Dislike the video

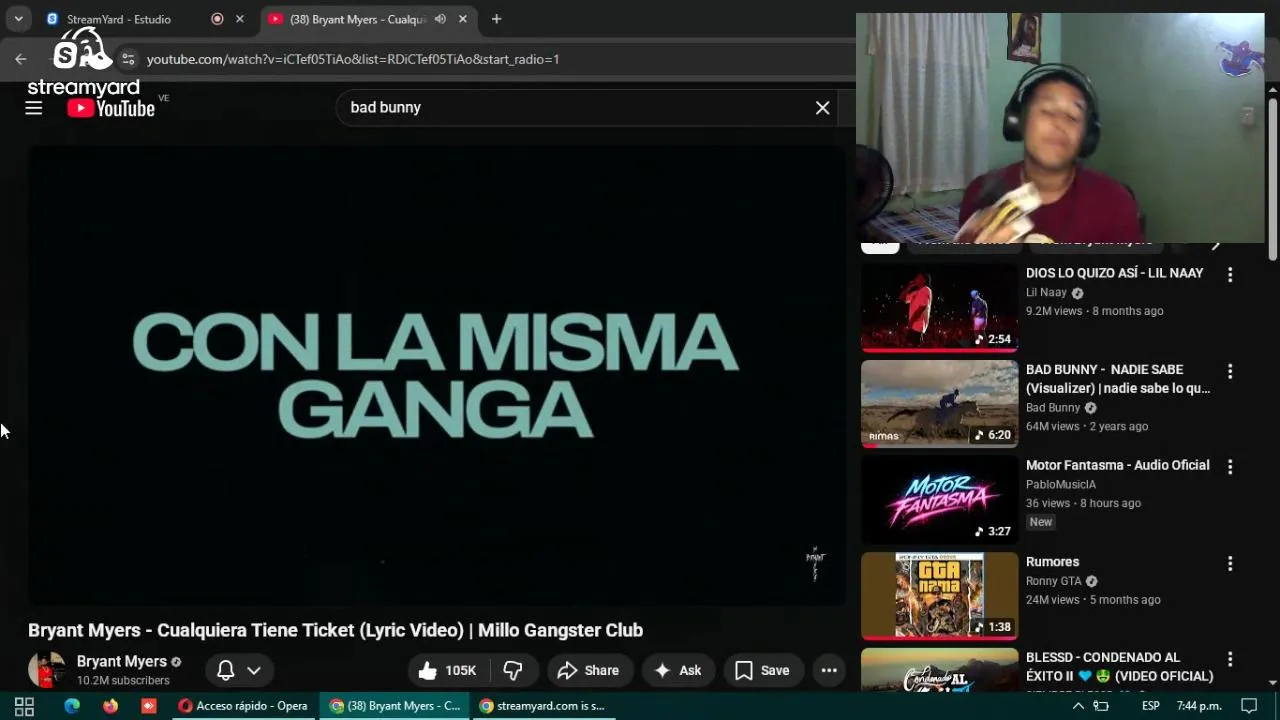tap(513, 670)
